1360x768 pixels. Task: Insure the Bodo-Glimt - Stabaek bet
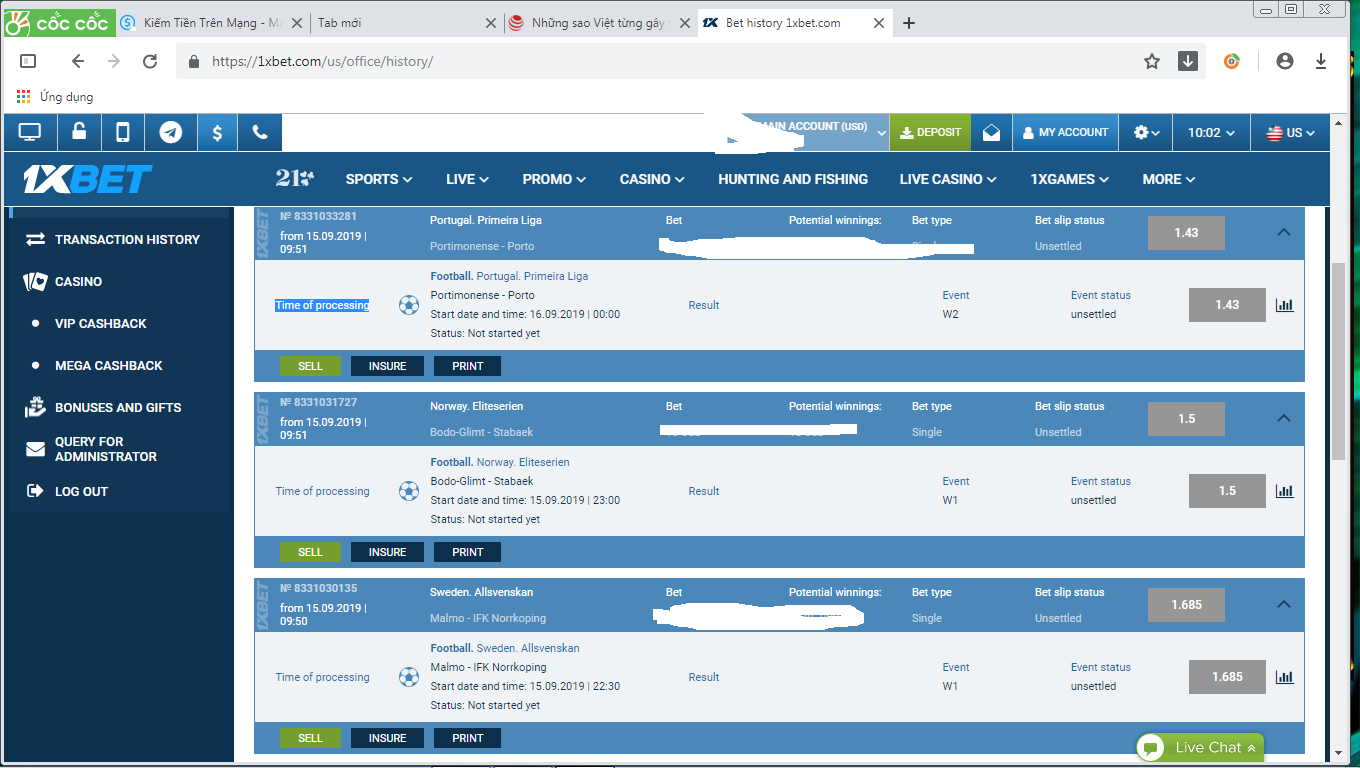click(x=387, y=552)
